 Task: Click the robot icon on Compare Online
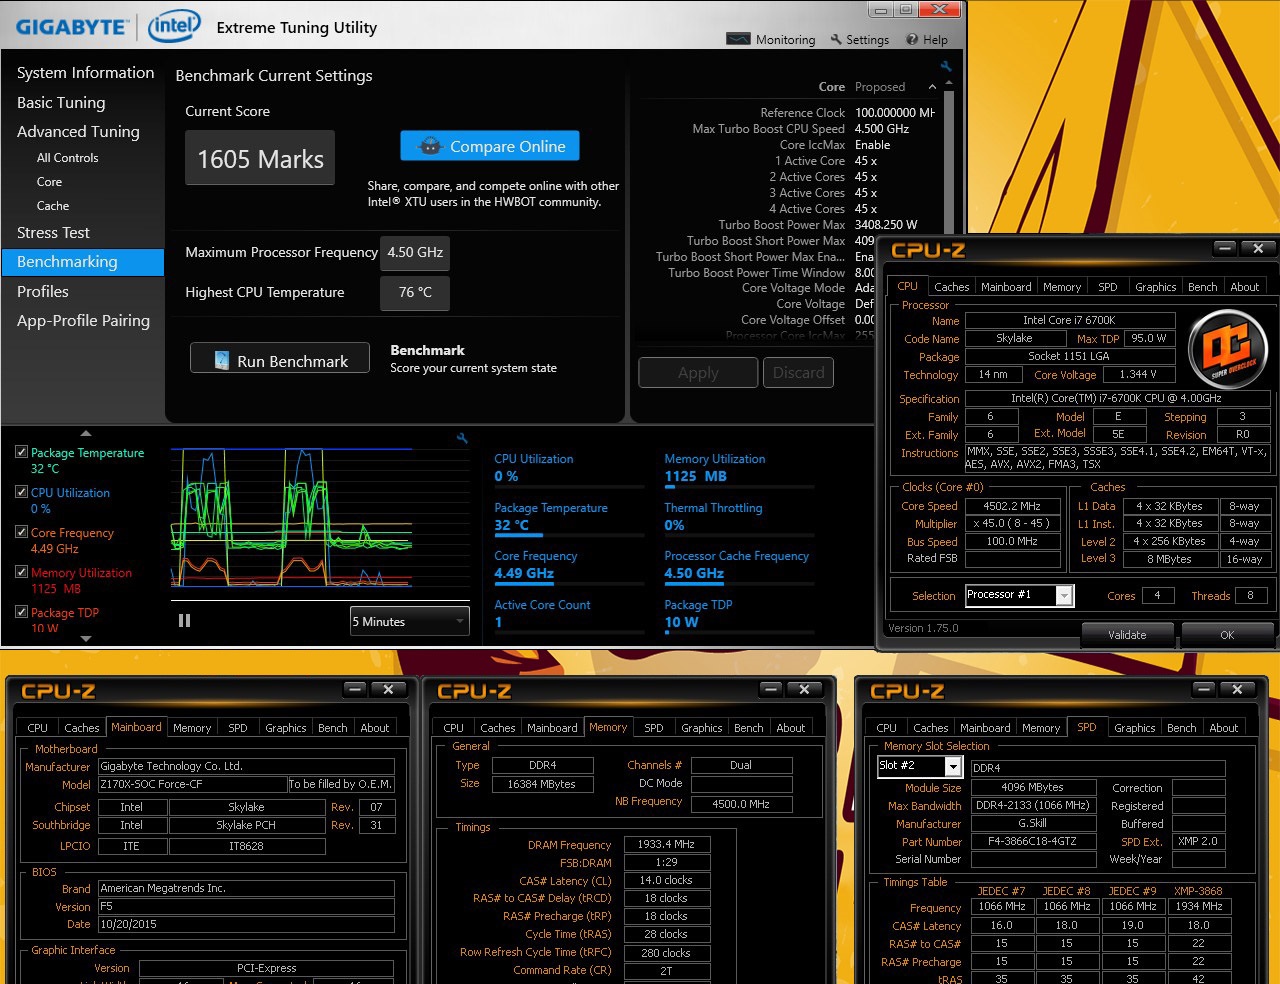coord(430,146)
